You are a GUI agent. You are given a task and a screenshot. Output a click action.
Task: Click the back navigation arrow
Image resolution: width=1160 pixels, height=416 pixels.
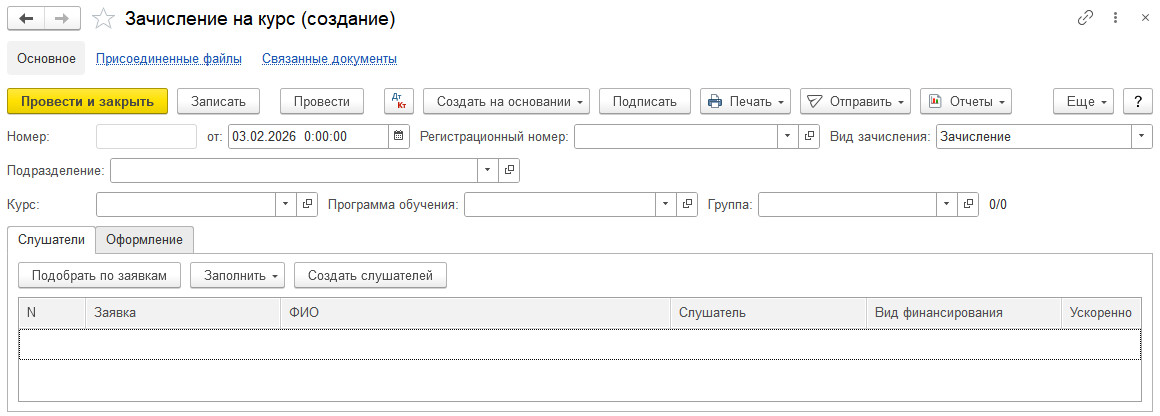[26, 19]
